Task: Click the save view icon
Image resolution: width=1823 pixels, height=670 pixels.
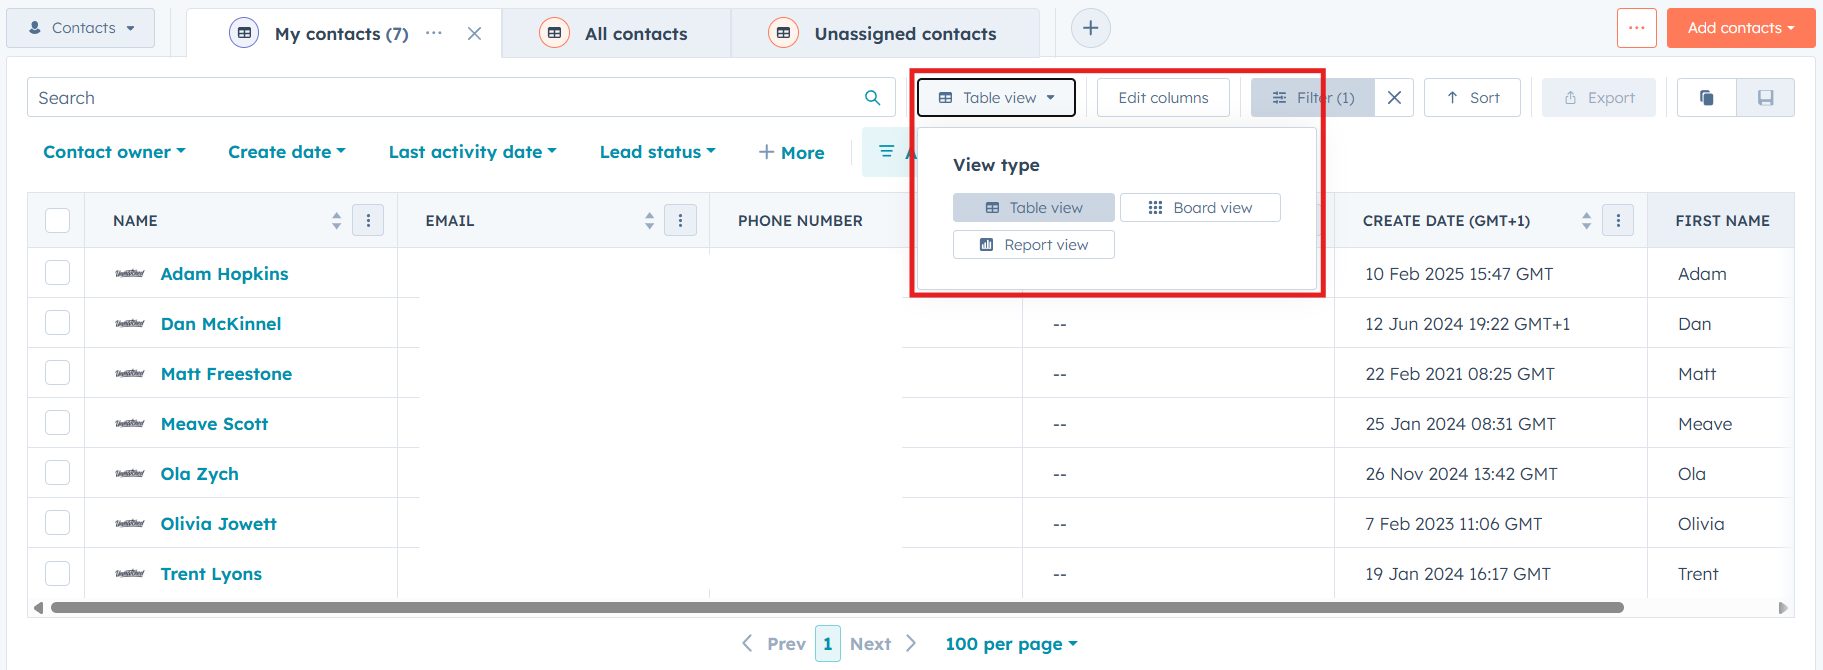Action: 1765,97
